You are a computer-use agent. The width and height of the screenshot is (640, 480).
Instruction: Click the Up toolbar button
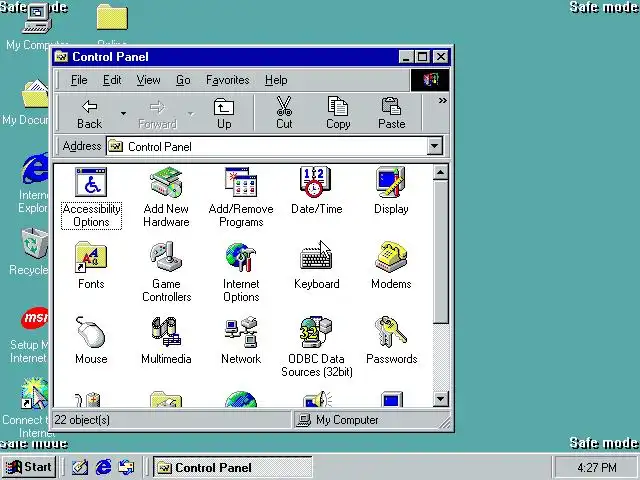pos(224,114)
